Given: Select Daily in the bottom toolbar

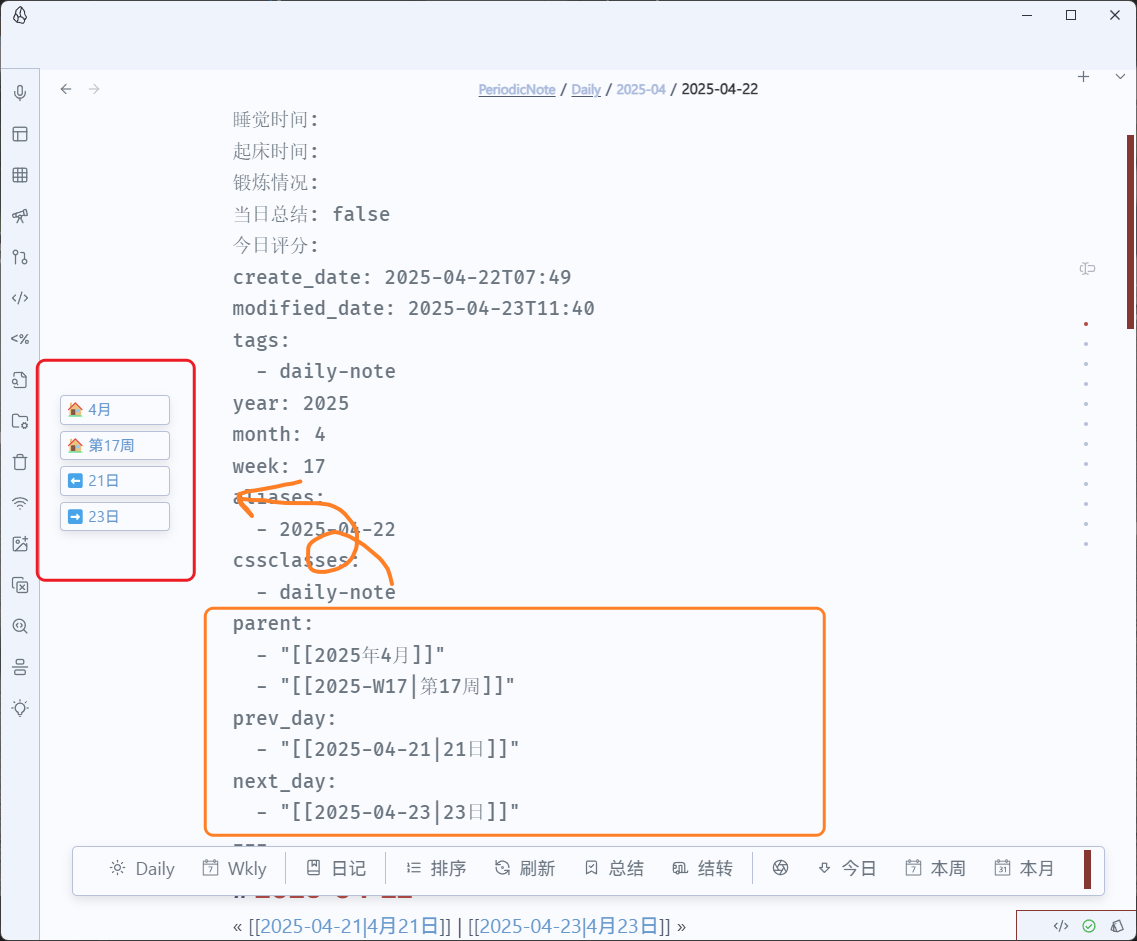Looking at the screenshot, I should point(142,869).
